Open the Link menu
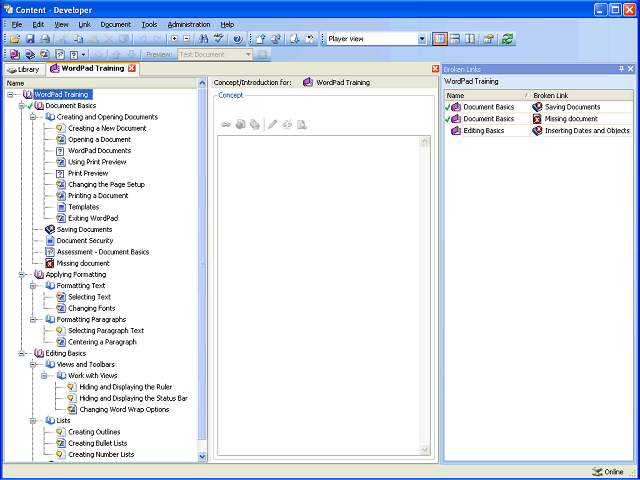 click(x=84, y=24)
